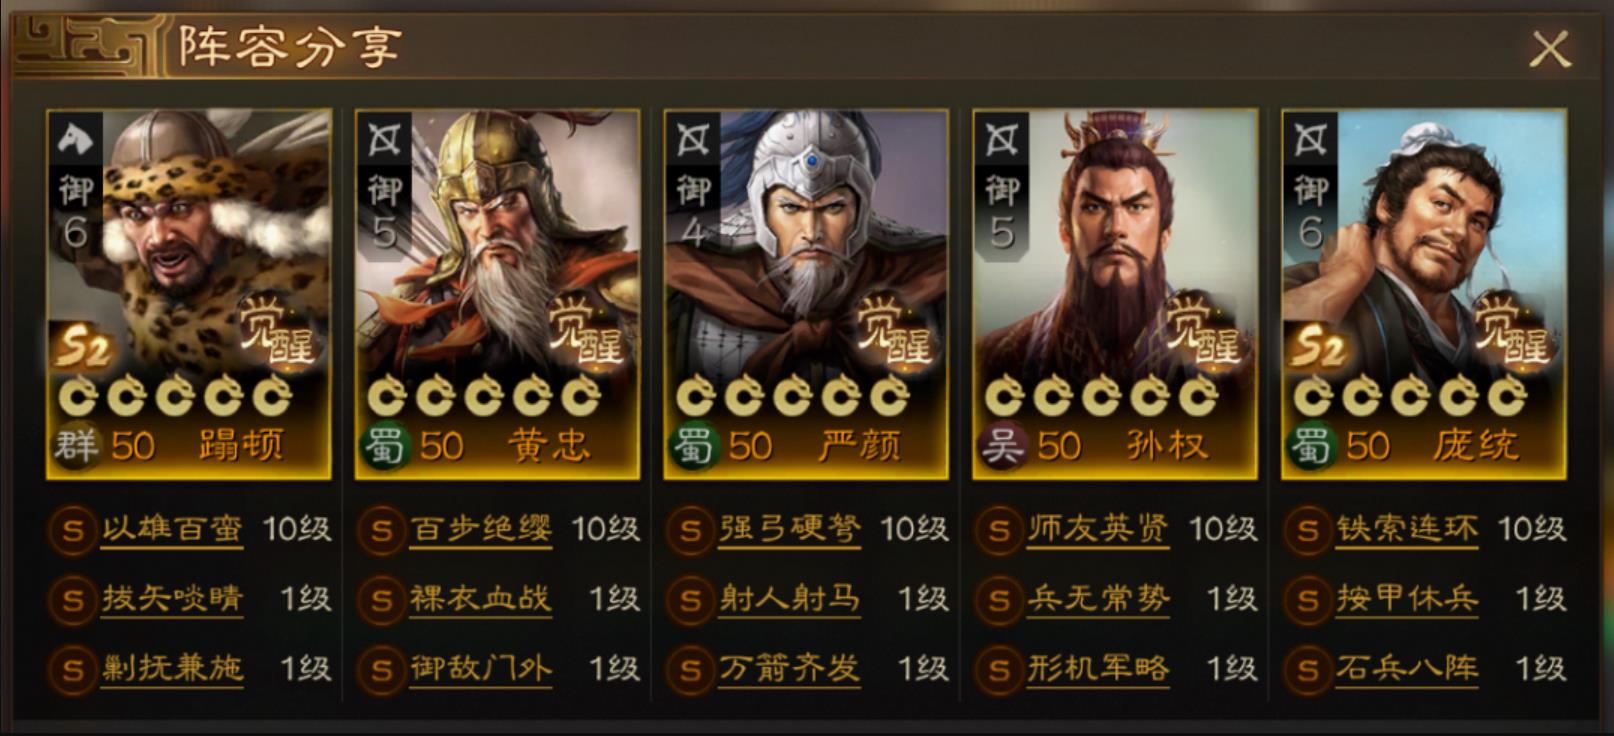Click the star row on 庞统's card
This screenshot has width=1614, height=736.
click(x=1410, y=398)
